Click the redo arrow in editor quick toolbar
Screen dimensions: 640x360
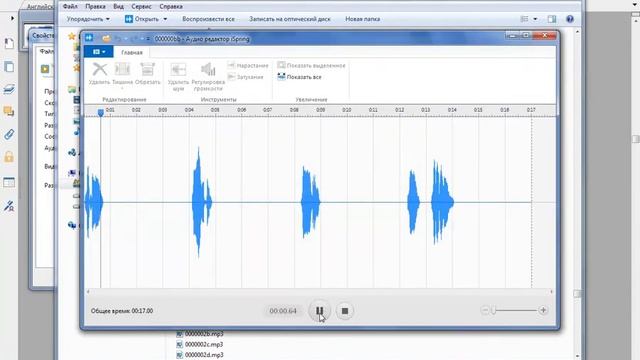(x=134, y=39)
